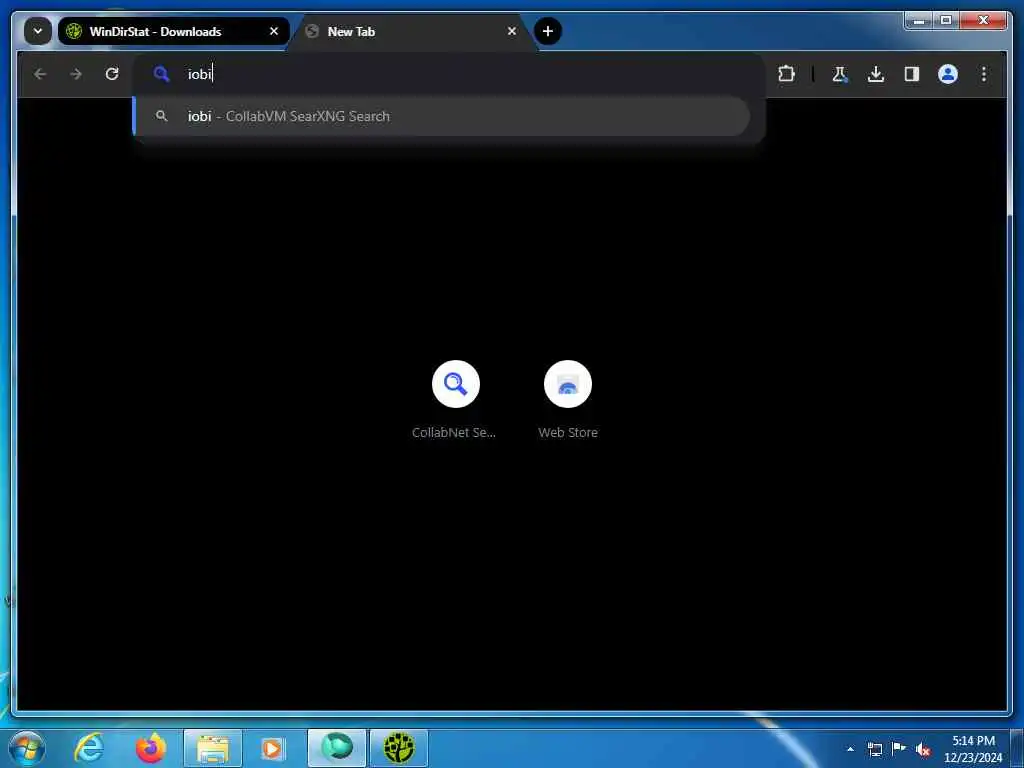This screenshot has width=1024, height=768.
Task: Click the Show desktop strip
Action: (x=1017, y=748)
